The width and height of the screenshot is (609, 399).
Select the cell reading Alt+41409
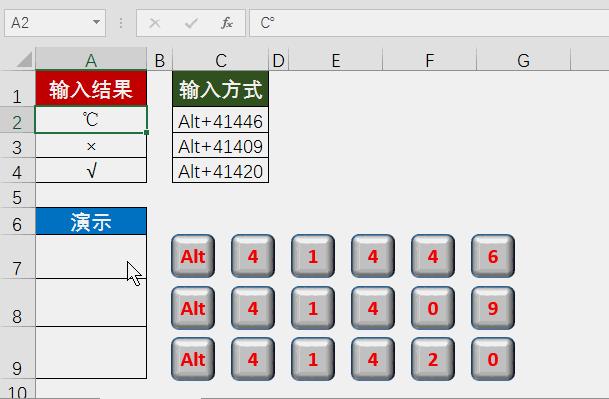(x=221, y=146)
